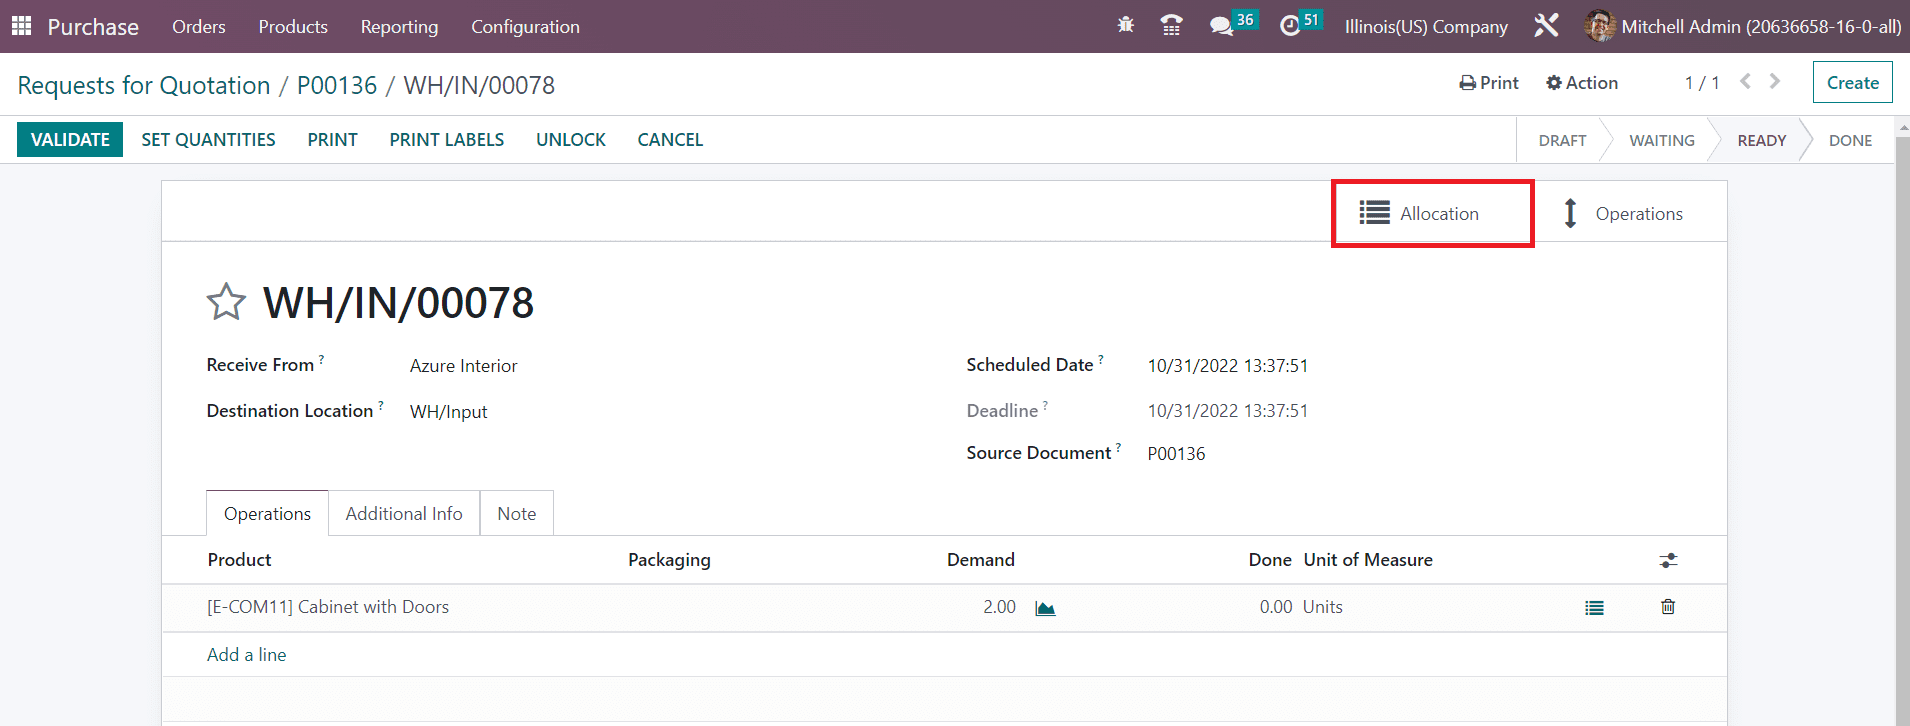Open the Configuration menu
Viewport: 1910px width, 726px height.
525,27
